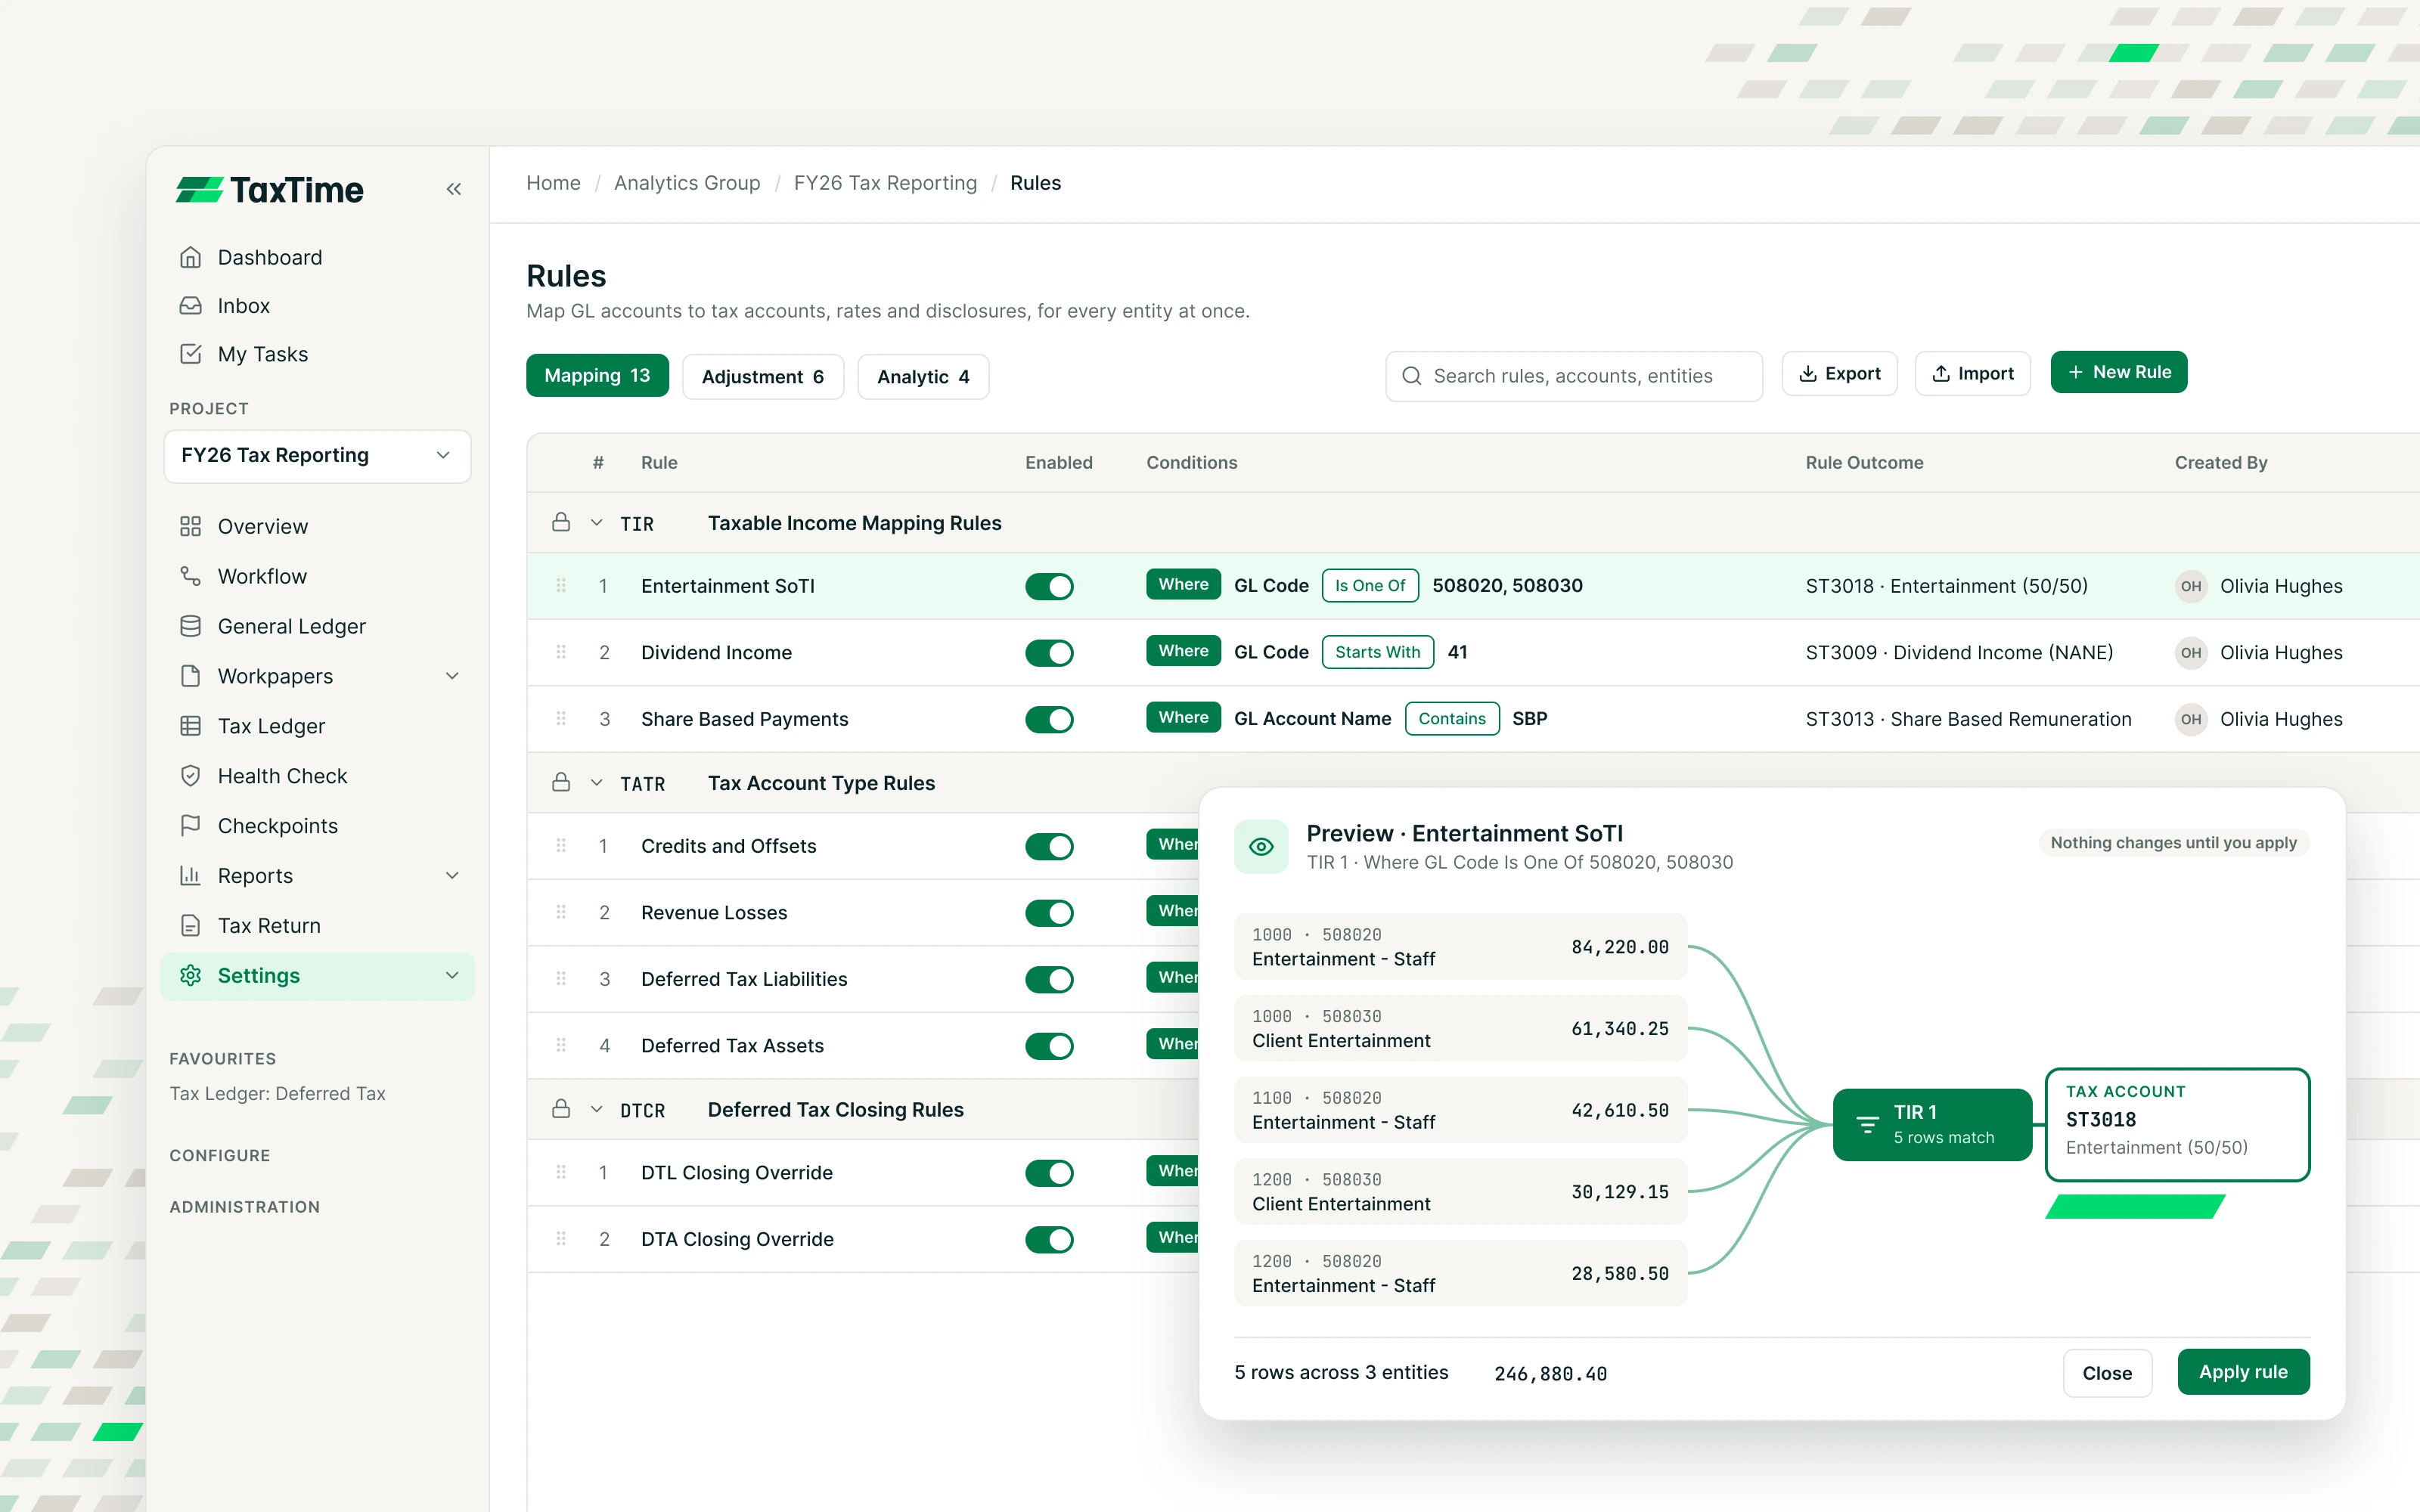Click the Overview grid icon
This screenshot has height=1512, width=2420.
[190, 526]
